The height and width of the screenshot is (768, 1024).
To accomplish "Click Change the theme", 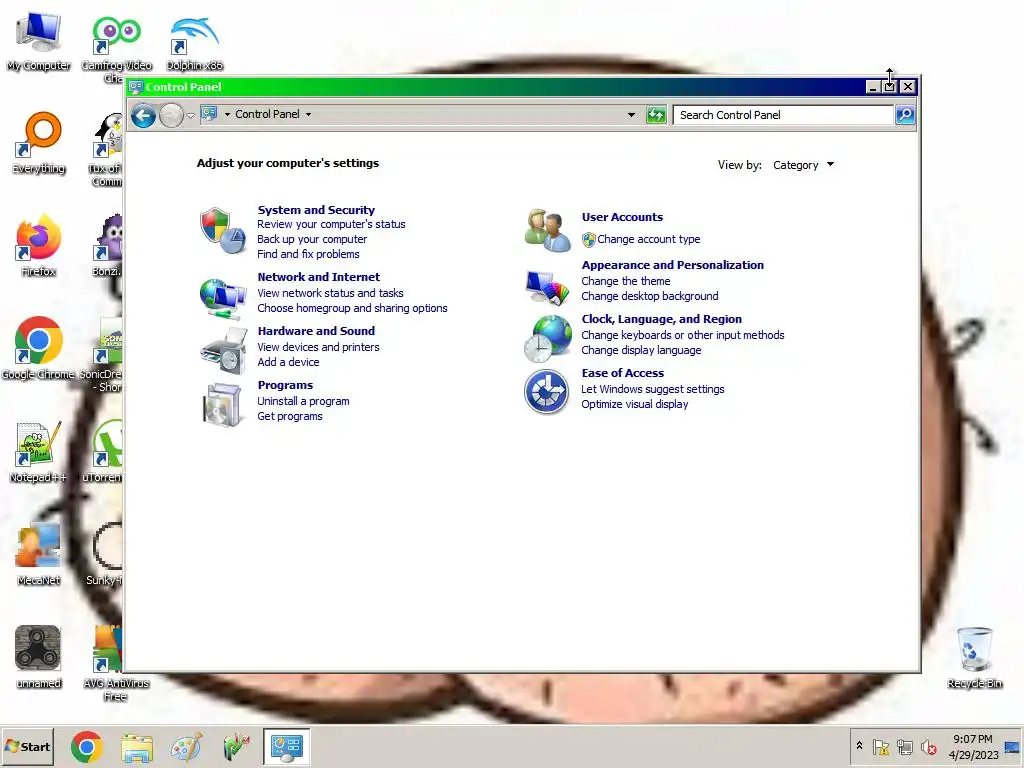I will coord(626,281).
